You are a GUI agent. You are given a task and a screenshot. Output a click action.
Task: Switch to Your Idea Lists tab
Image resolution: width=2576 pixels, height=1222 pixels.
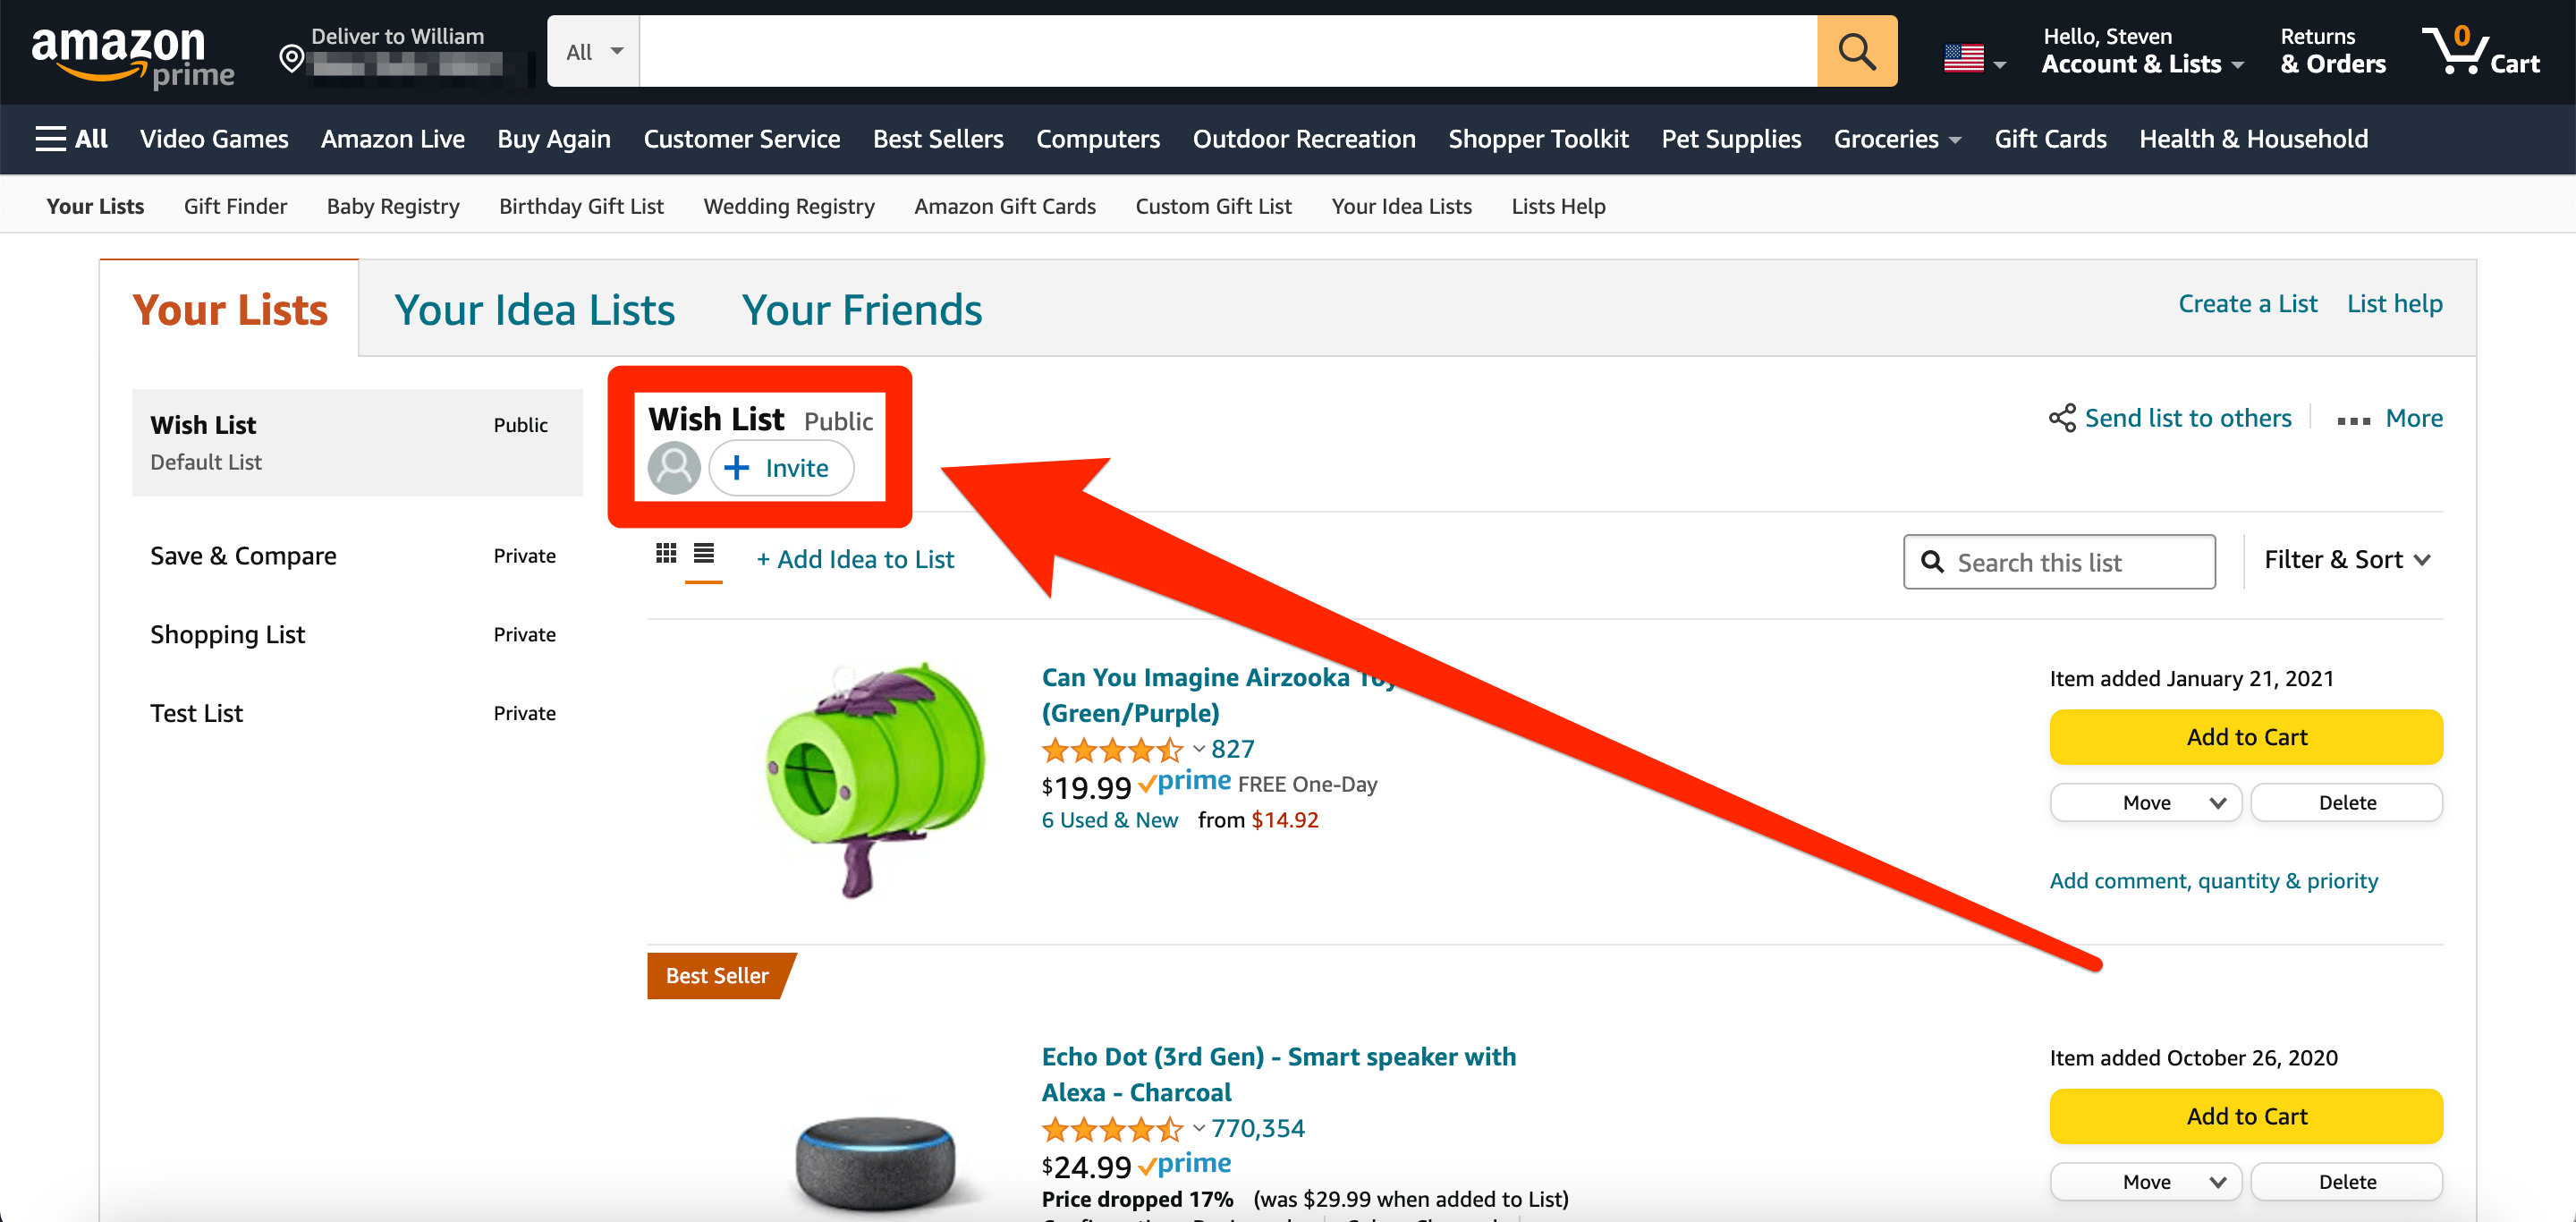coord(534,310)
